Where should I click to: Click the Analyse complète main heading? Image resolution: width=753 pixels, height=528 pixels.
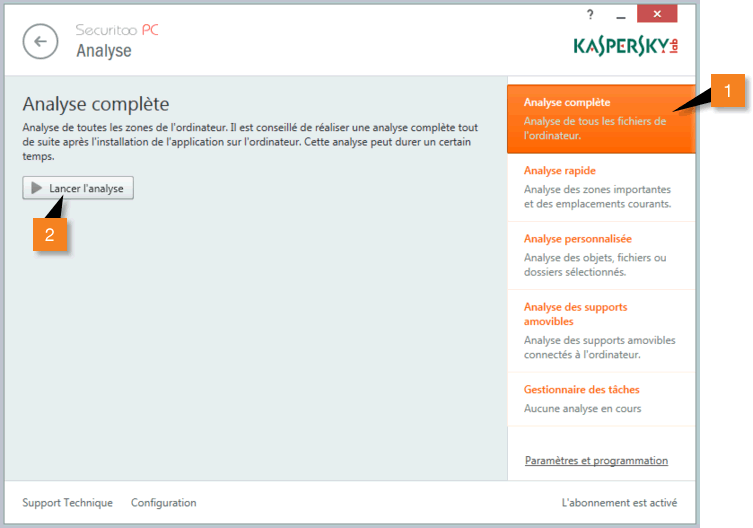click(x=96, y=104)
